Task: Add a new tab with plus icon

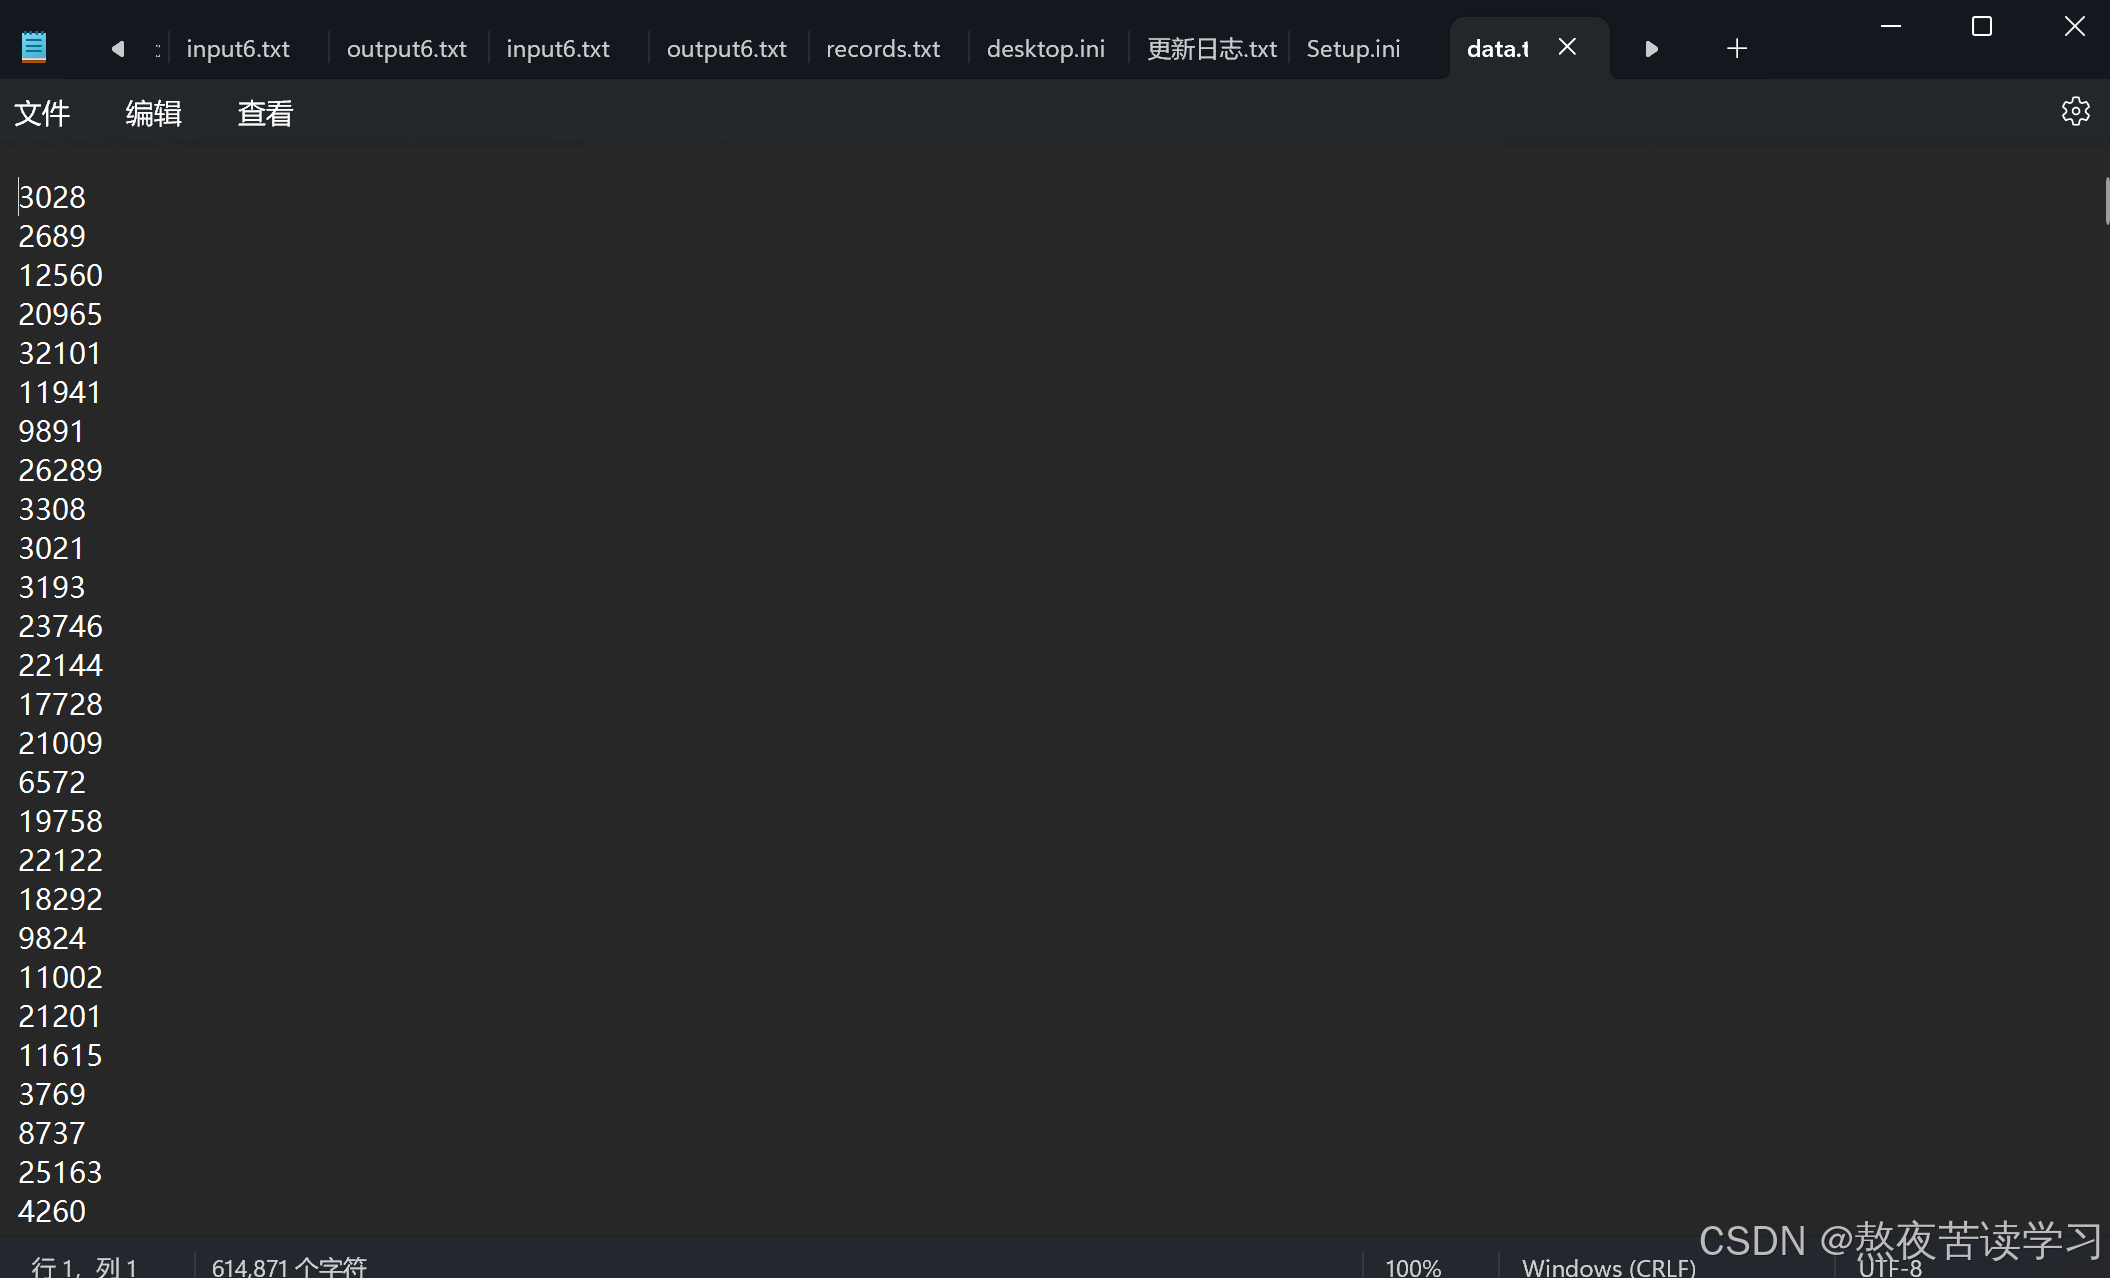Action: pos(1737,48)
